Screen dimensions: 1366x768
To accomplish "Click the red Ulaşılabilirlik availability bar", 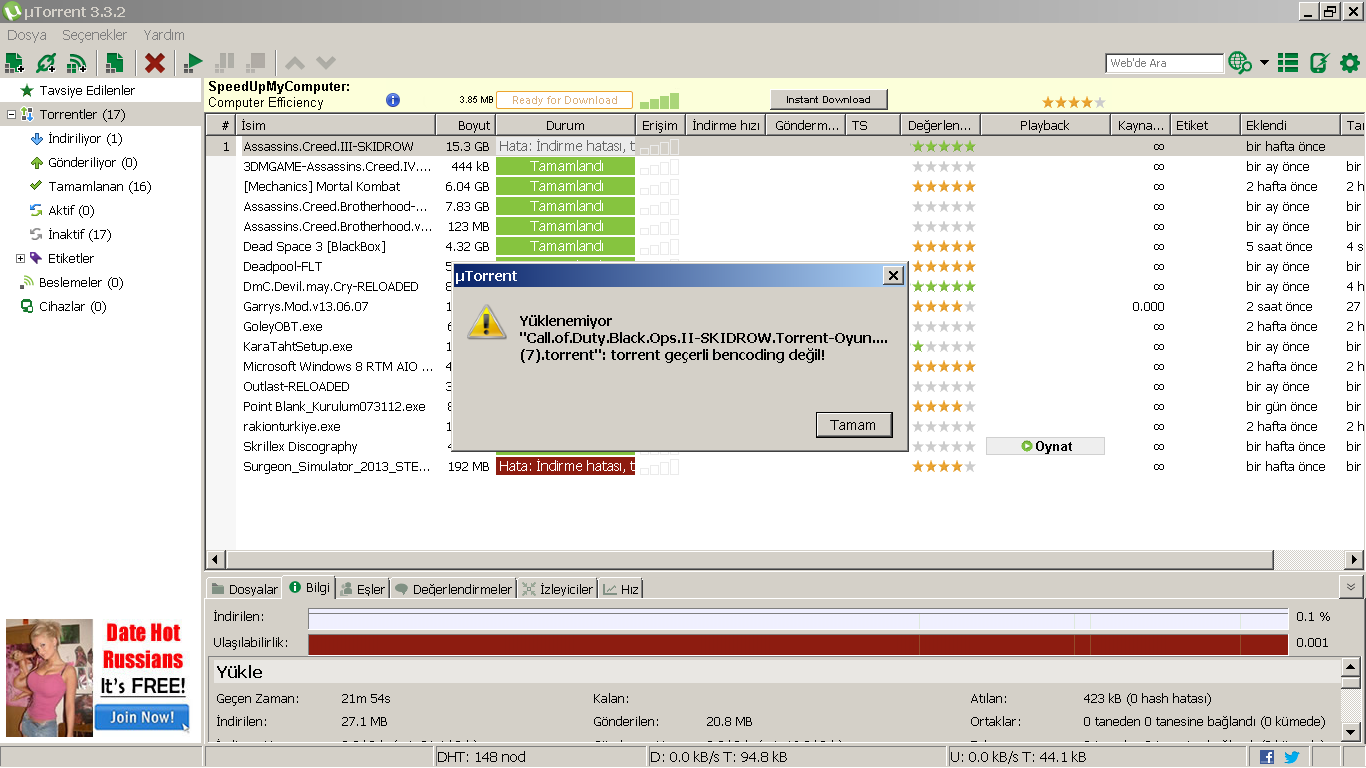I will point(798,644).
